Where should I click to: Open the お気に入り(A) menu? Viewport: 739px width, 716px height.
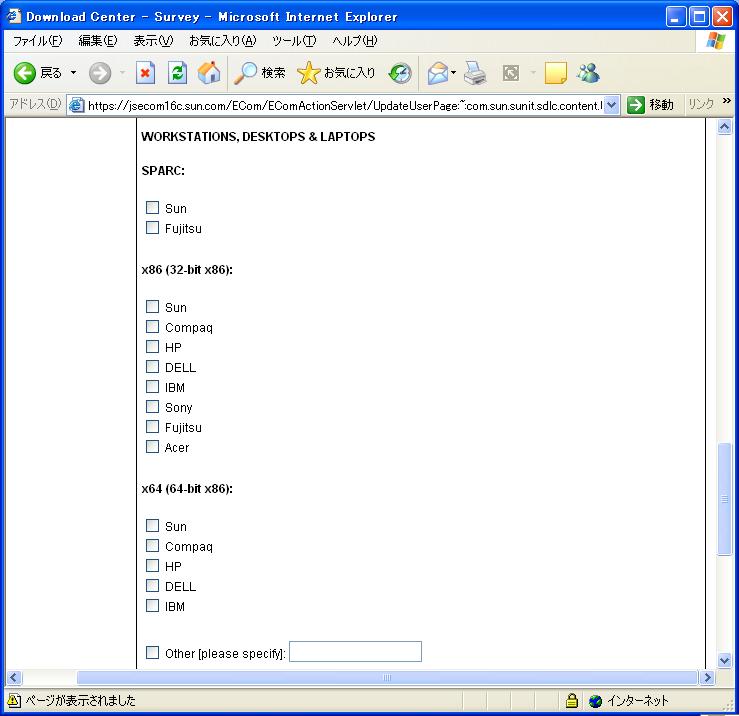click(x=222, y=41)
